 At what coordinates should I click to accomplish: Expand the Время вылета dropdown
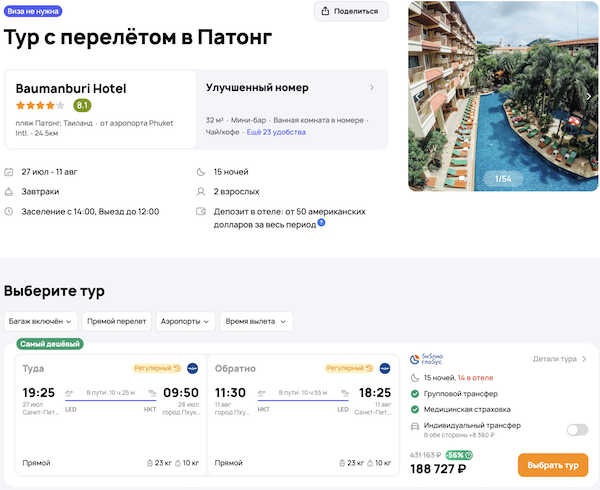click(x=257, y=321)
